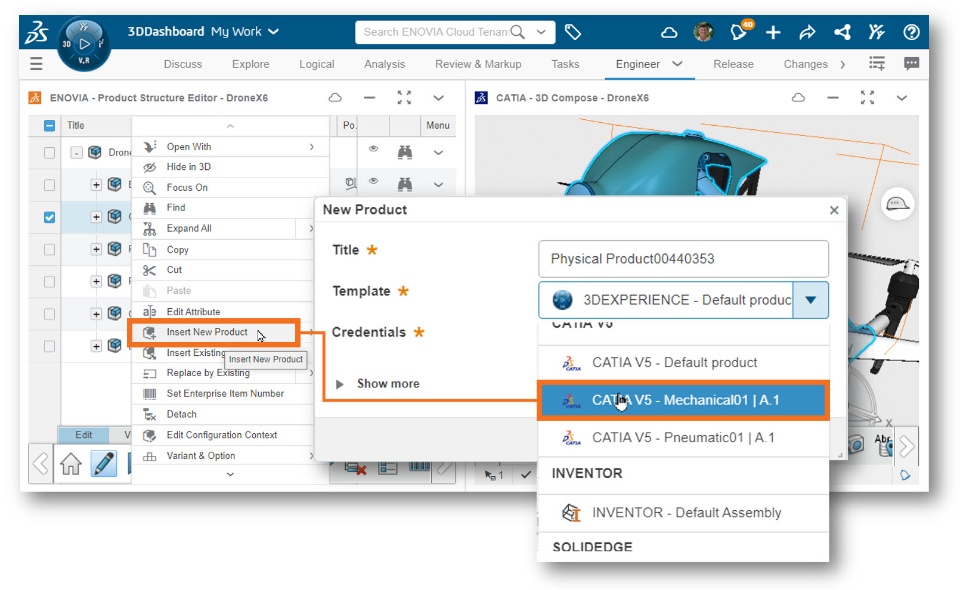Viewport: 960px width, 590px height.
Task: Open the Engineer tab dropdown chevron
Action: pyautogui.click(x=677, y=64)
